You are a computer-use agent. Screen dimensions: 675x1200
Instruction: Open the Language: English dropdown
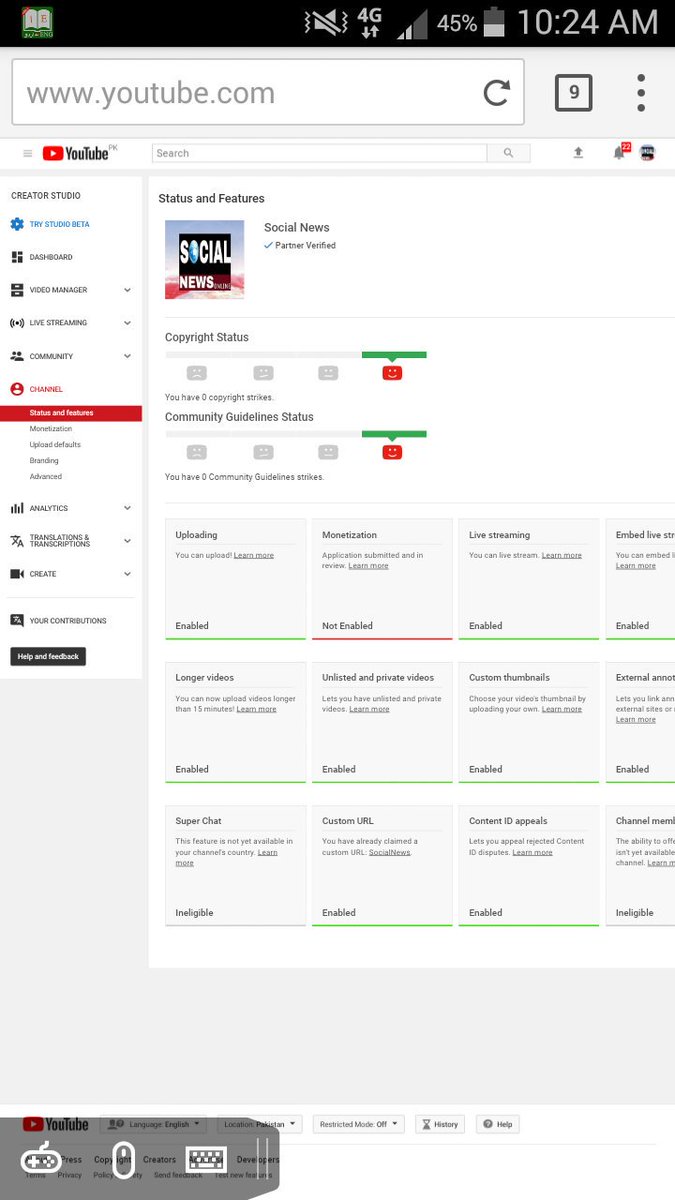pyautogui.click(x=154, y=1124)
